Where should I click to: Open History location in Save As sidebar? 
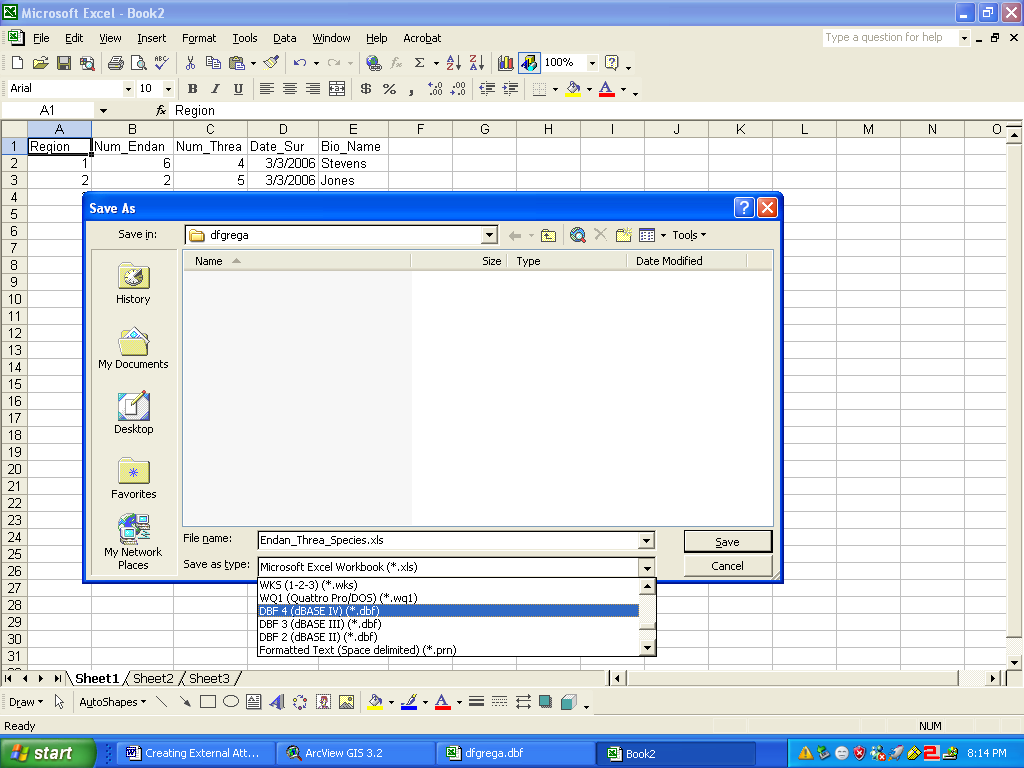[133, 283]
